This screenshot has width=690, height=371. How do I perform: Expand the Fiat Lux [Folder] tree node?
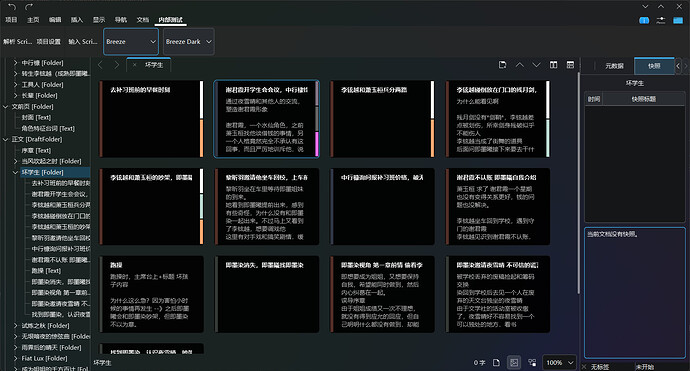pyautogui.click(x=15, y=358)
